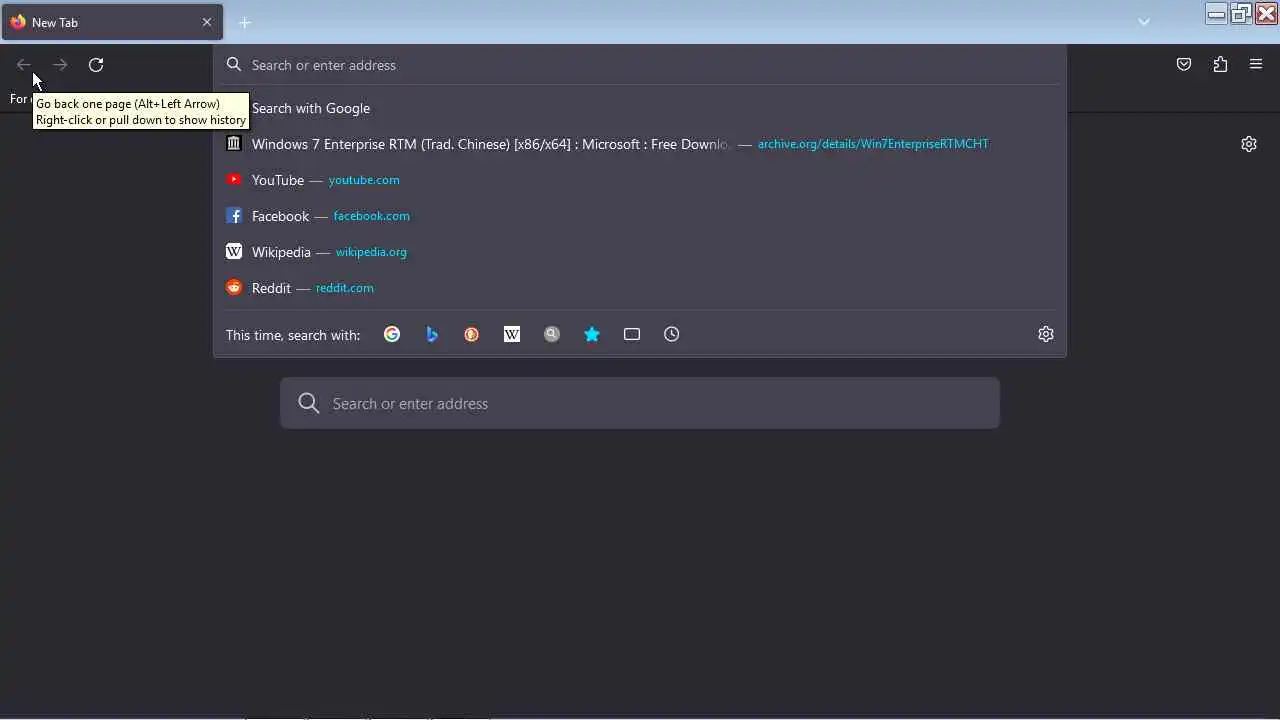The image size is (1280, 720).
Task: Open Windows 7 Enterprise RTM archive suggestion
Action: click(x=640, y=144)
